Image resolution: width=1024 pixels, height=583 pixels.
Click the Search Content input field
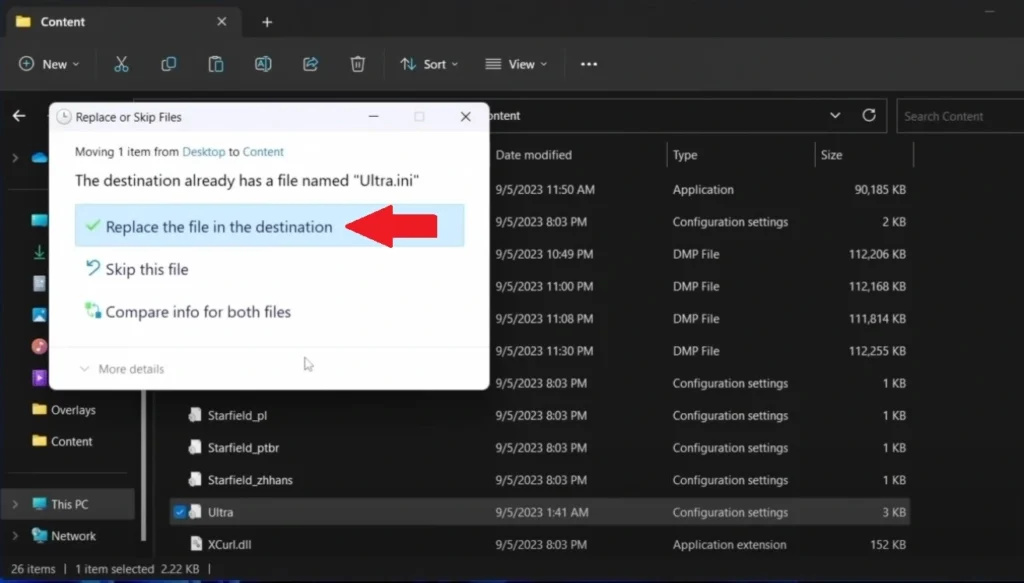pos(960,116)
